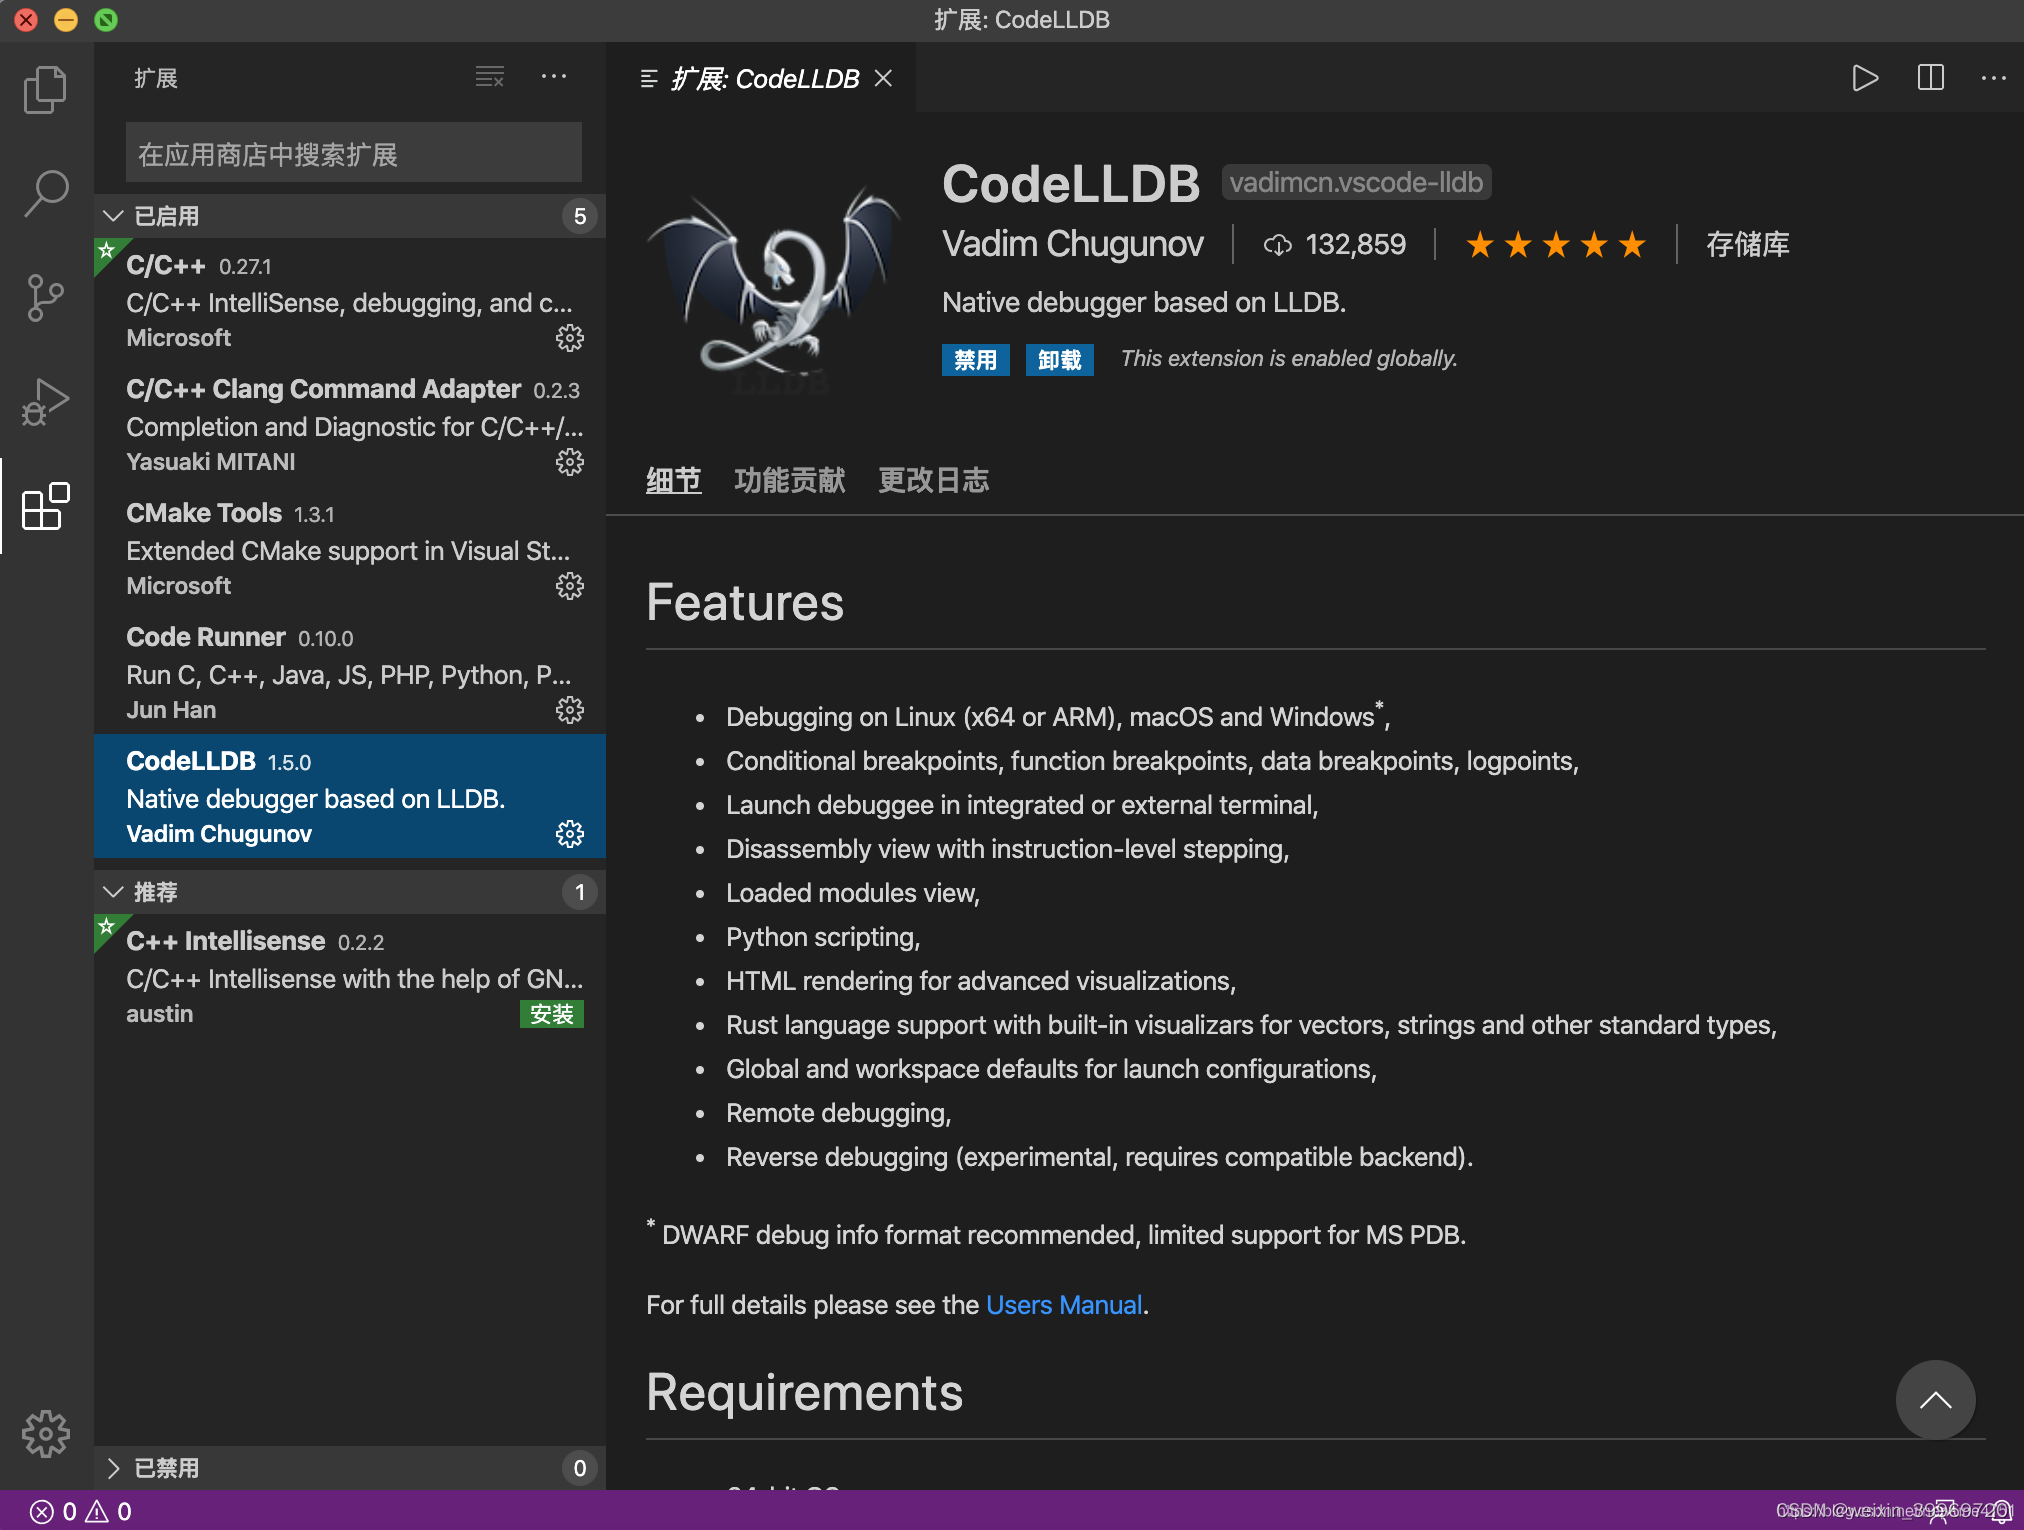Select the CodeLLDB extension entry
The width and height of the screenshot is (2024, 1530).
(350, 796)
